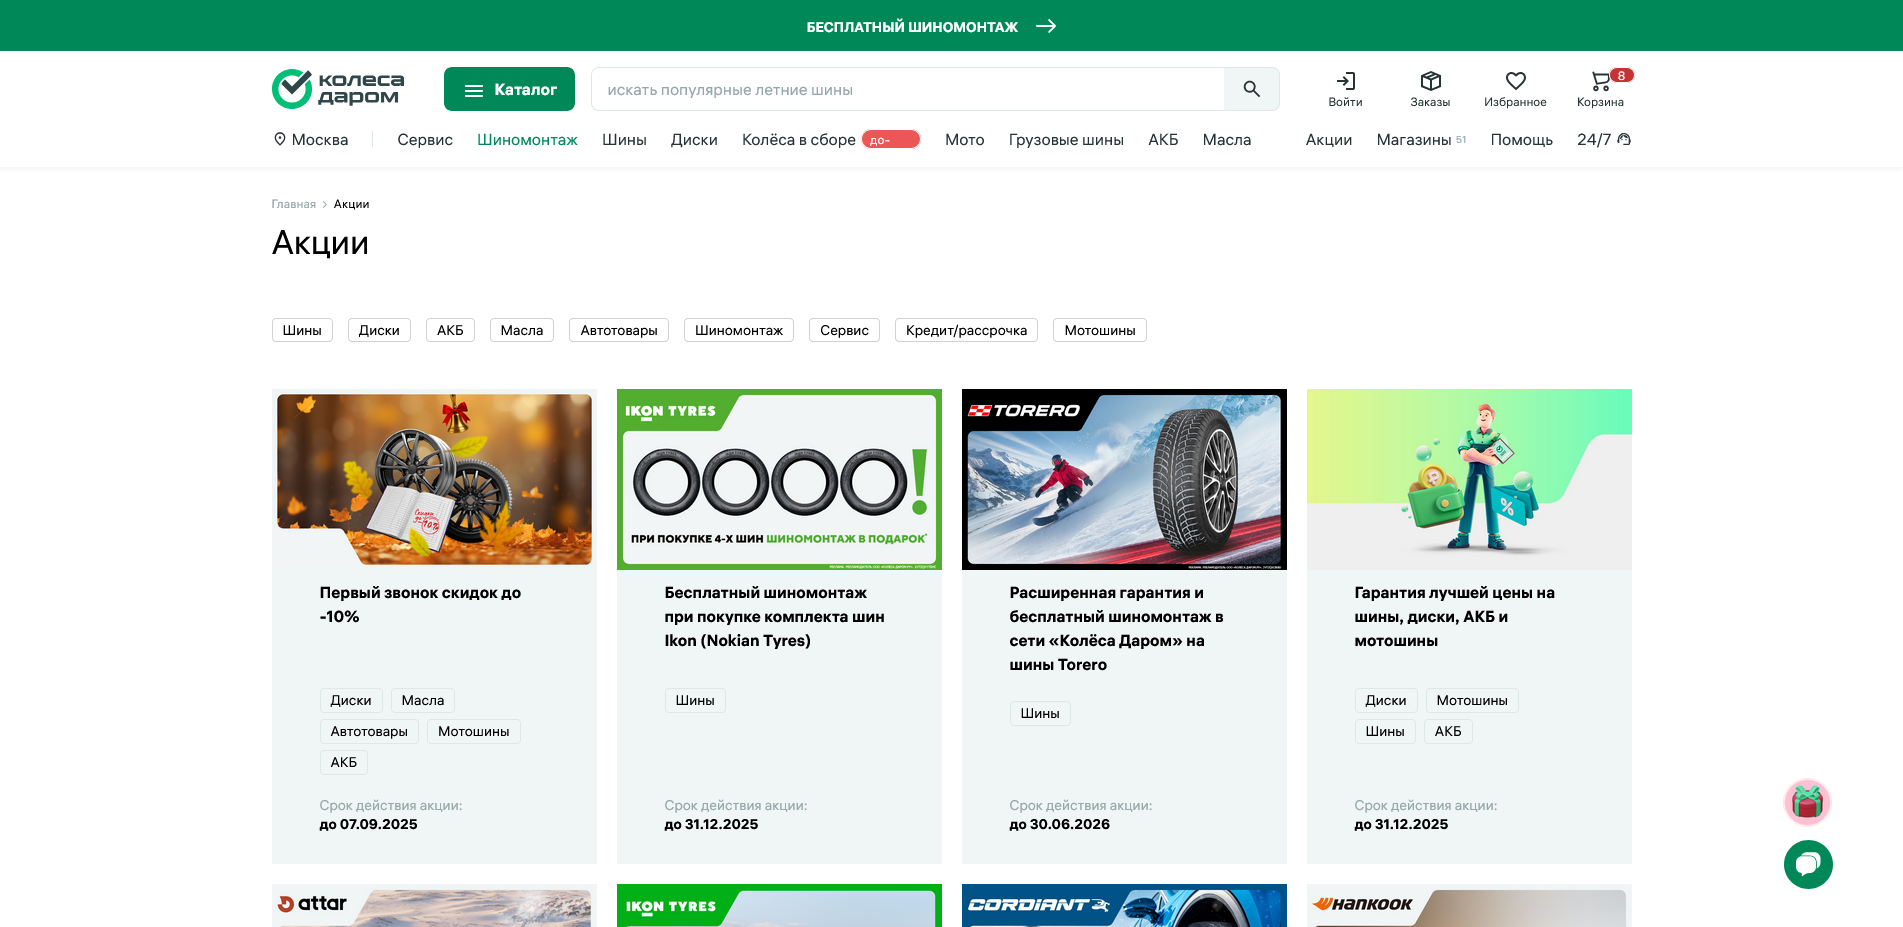Open Шиномонтаж in the navigation menu

pyautogui.click(x=527, y=140)
